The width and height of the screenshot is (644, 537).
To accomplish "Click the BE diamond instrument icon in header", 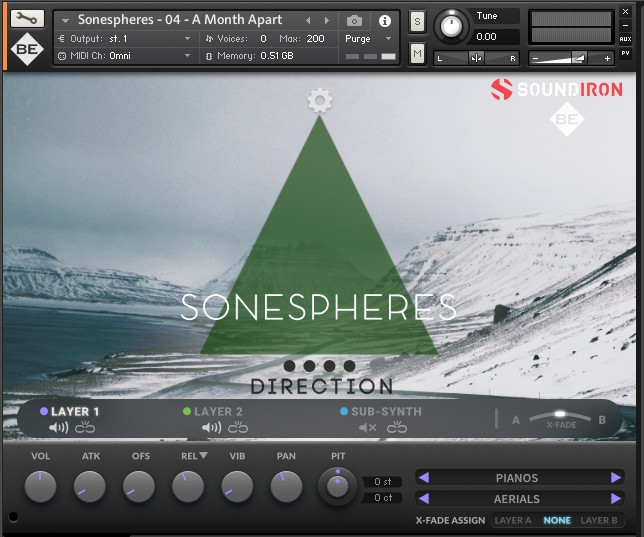I will [x=27, y=49].
